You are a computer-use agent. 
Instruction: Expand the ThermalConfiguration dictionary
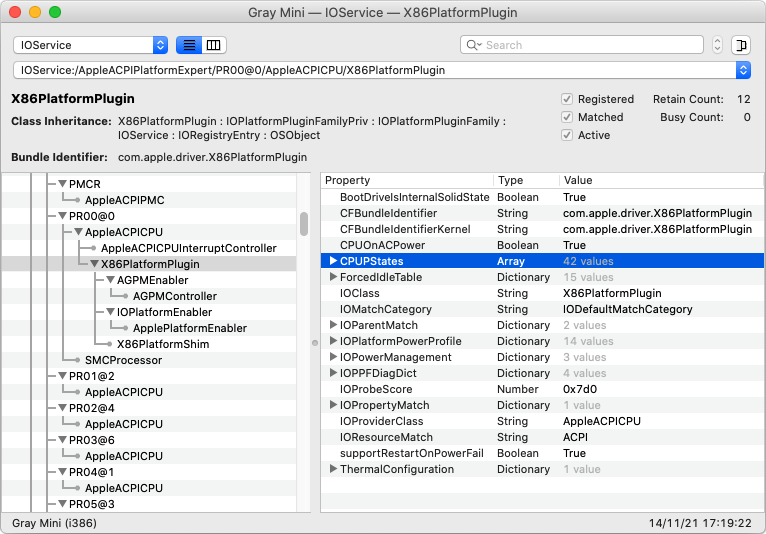(333, 469)
